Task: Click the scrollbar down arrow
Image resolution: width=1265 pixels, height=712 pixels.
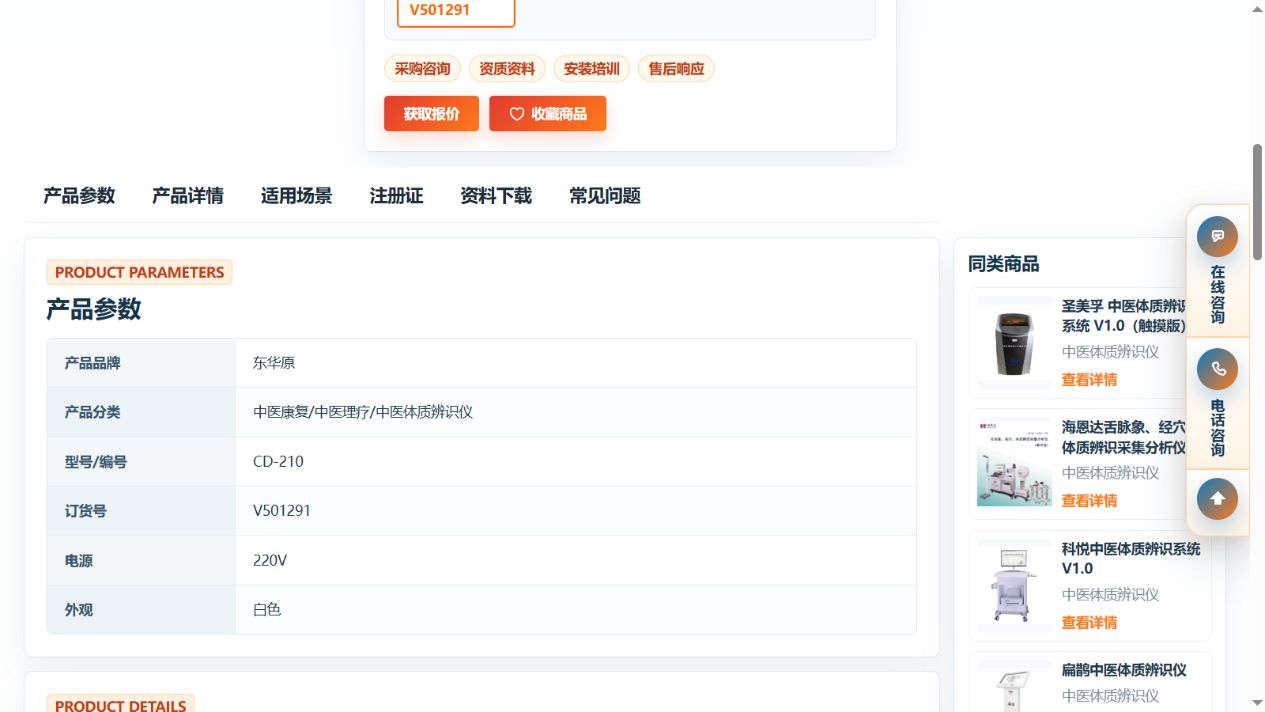Action: 1258,704
